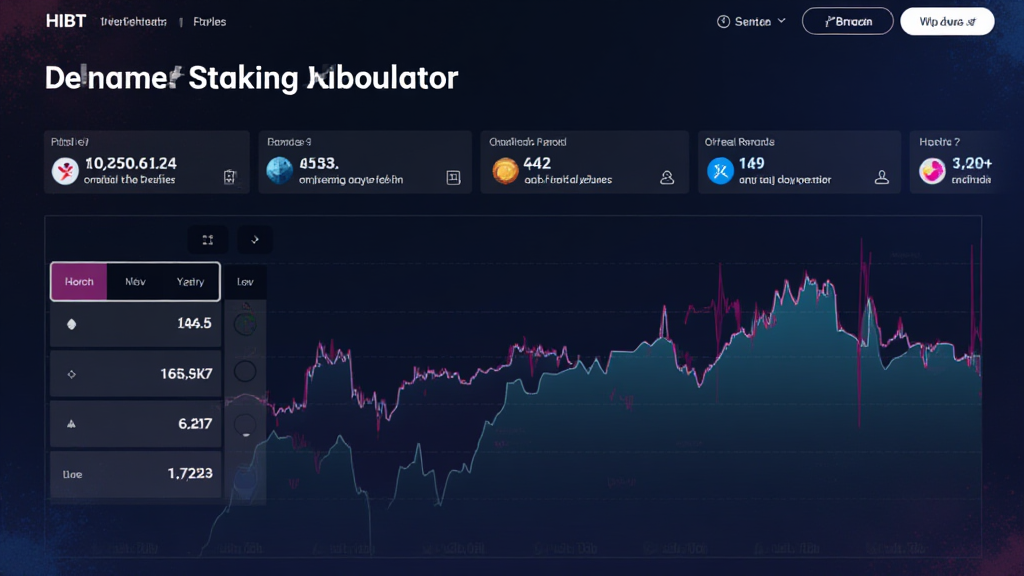Image resolution: width=1024 pixels, height=576 pixels.
Task: Click the clipboard icon in the 10,250.61.24 card
Action: pos(230,178)
